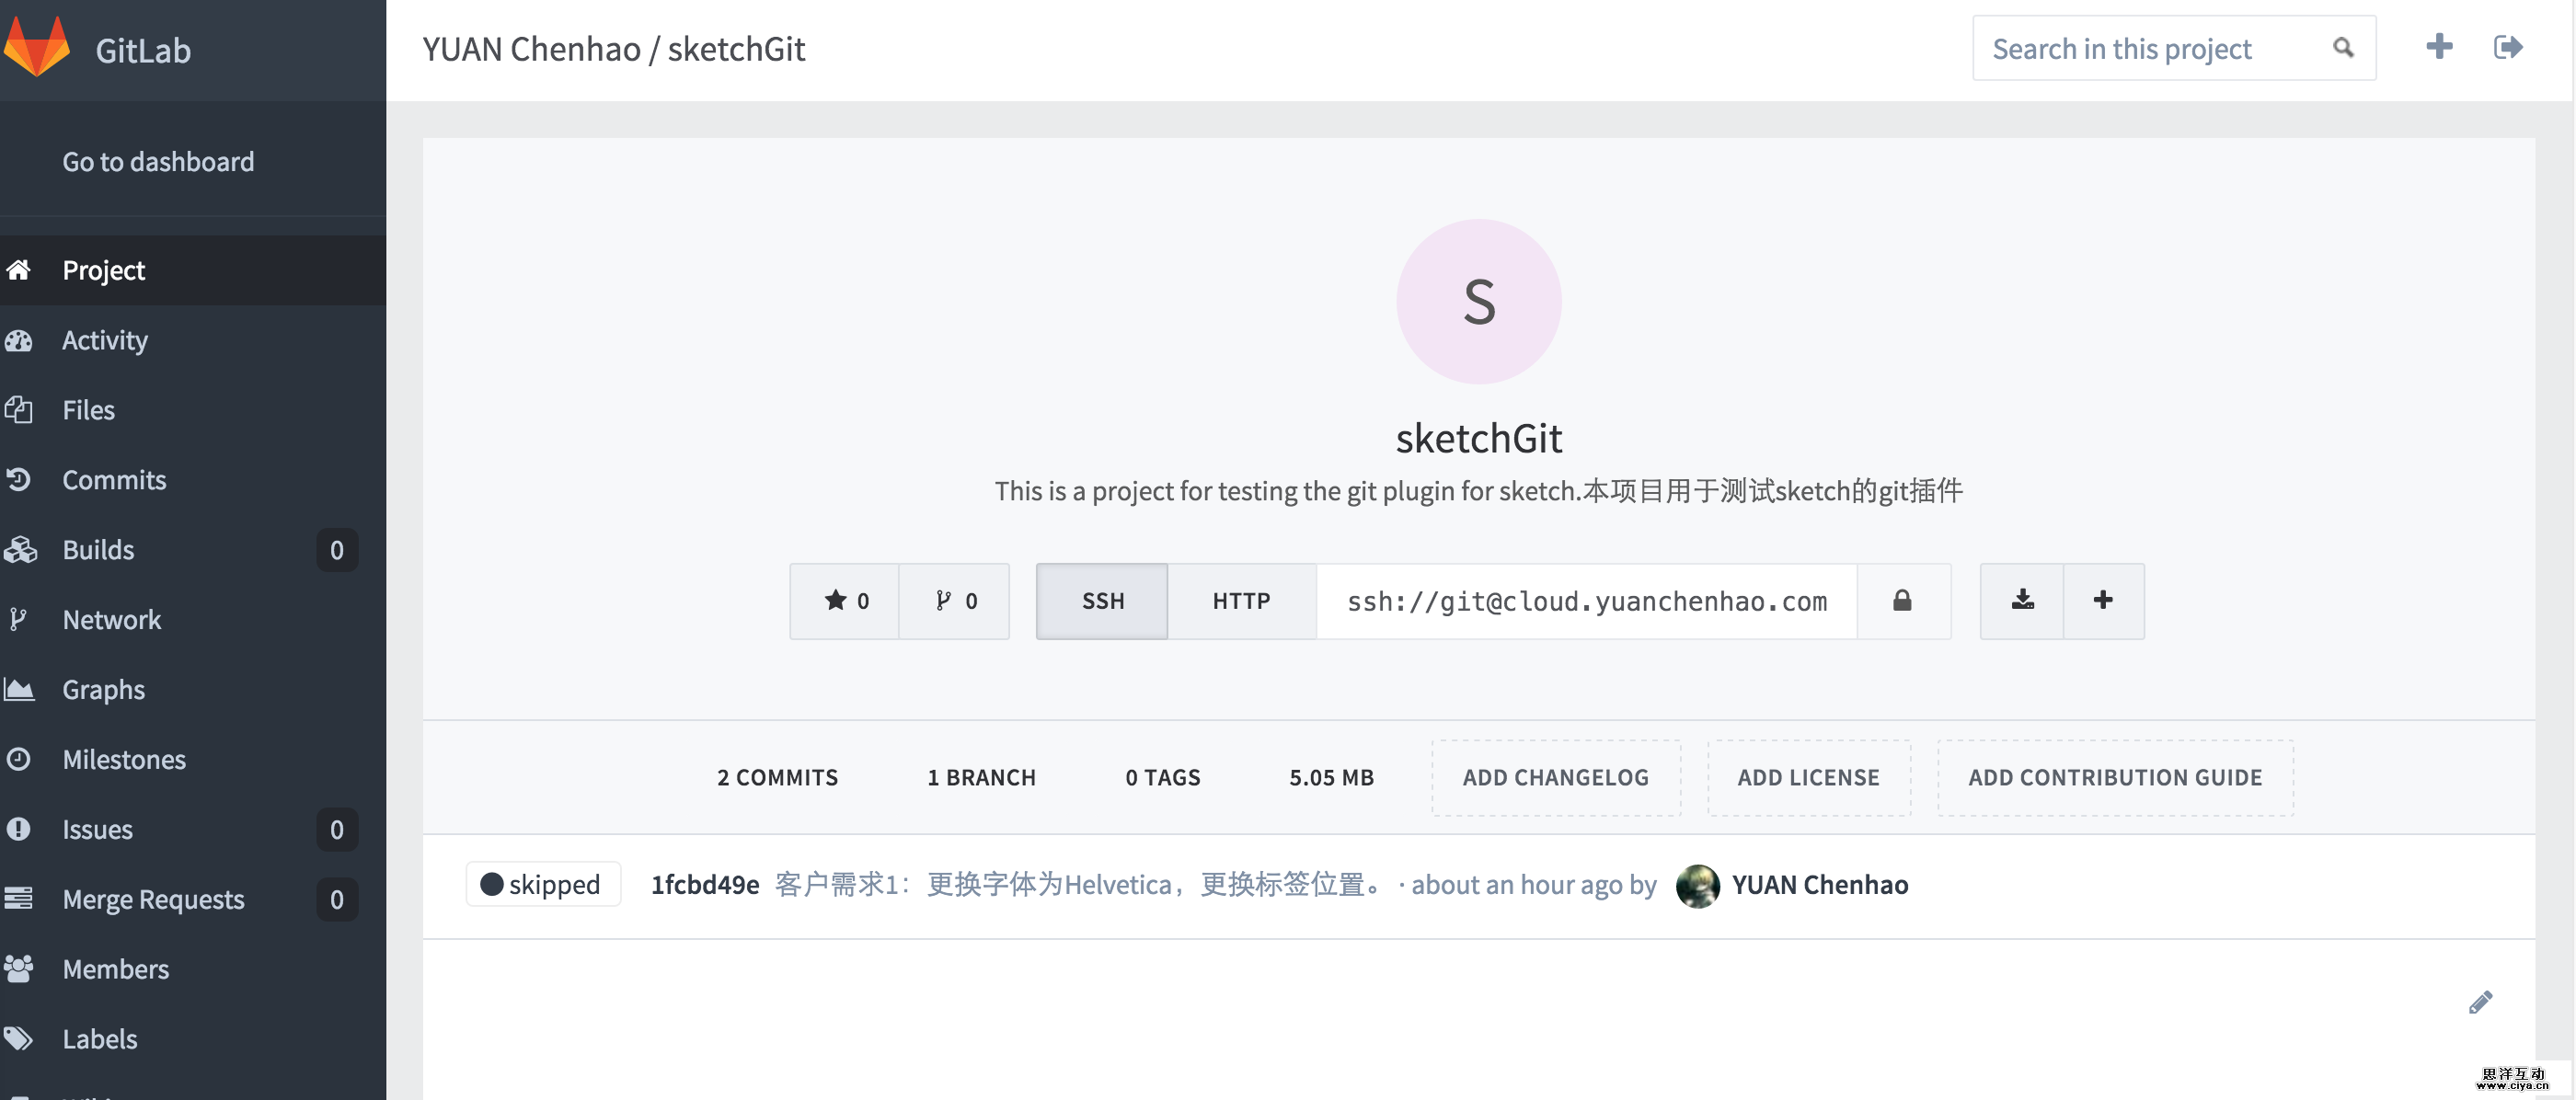Image resolution: width=2576 pixels, height=1100 pixels.
Task: Click the sign out arrow icon
Action: point(2508,47)
